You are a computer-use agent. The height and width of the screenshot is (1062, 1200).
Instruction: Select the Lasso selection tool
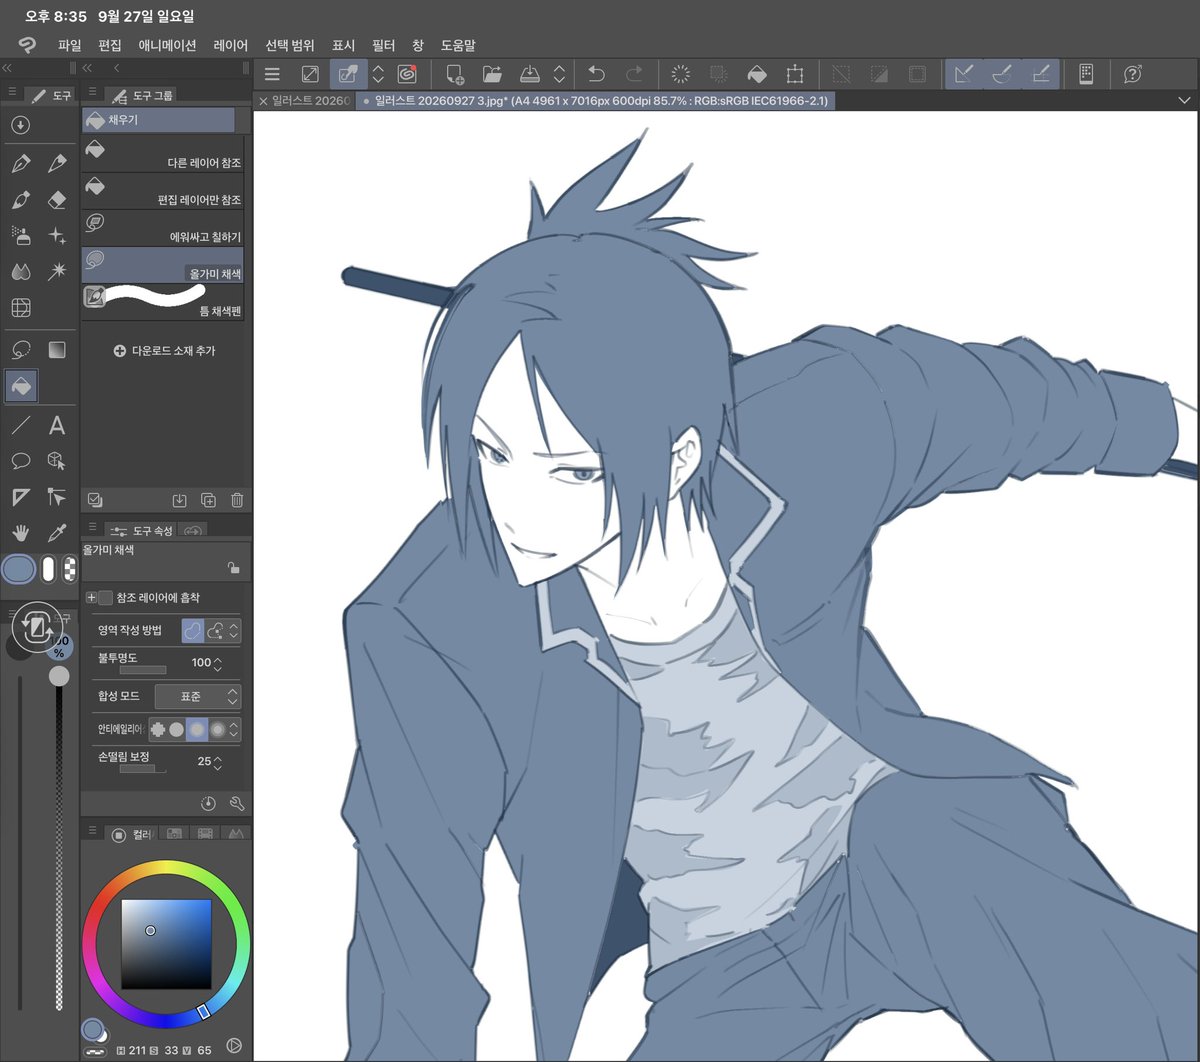[21, 349]
